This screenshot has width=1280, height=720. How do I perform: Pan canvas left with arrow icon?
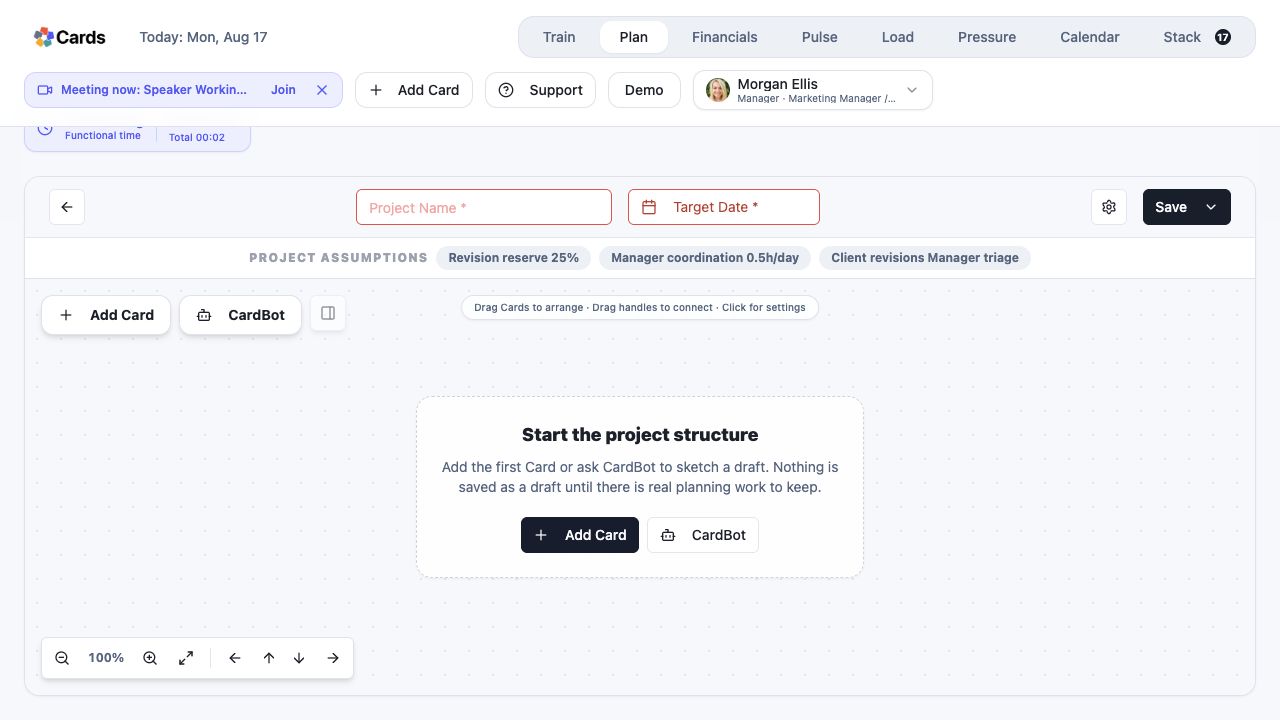(x=235, y=658)
